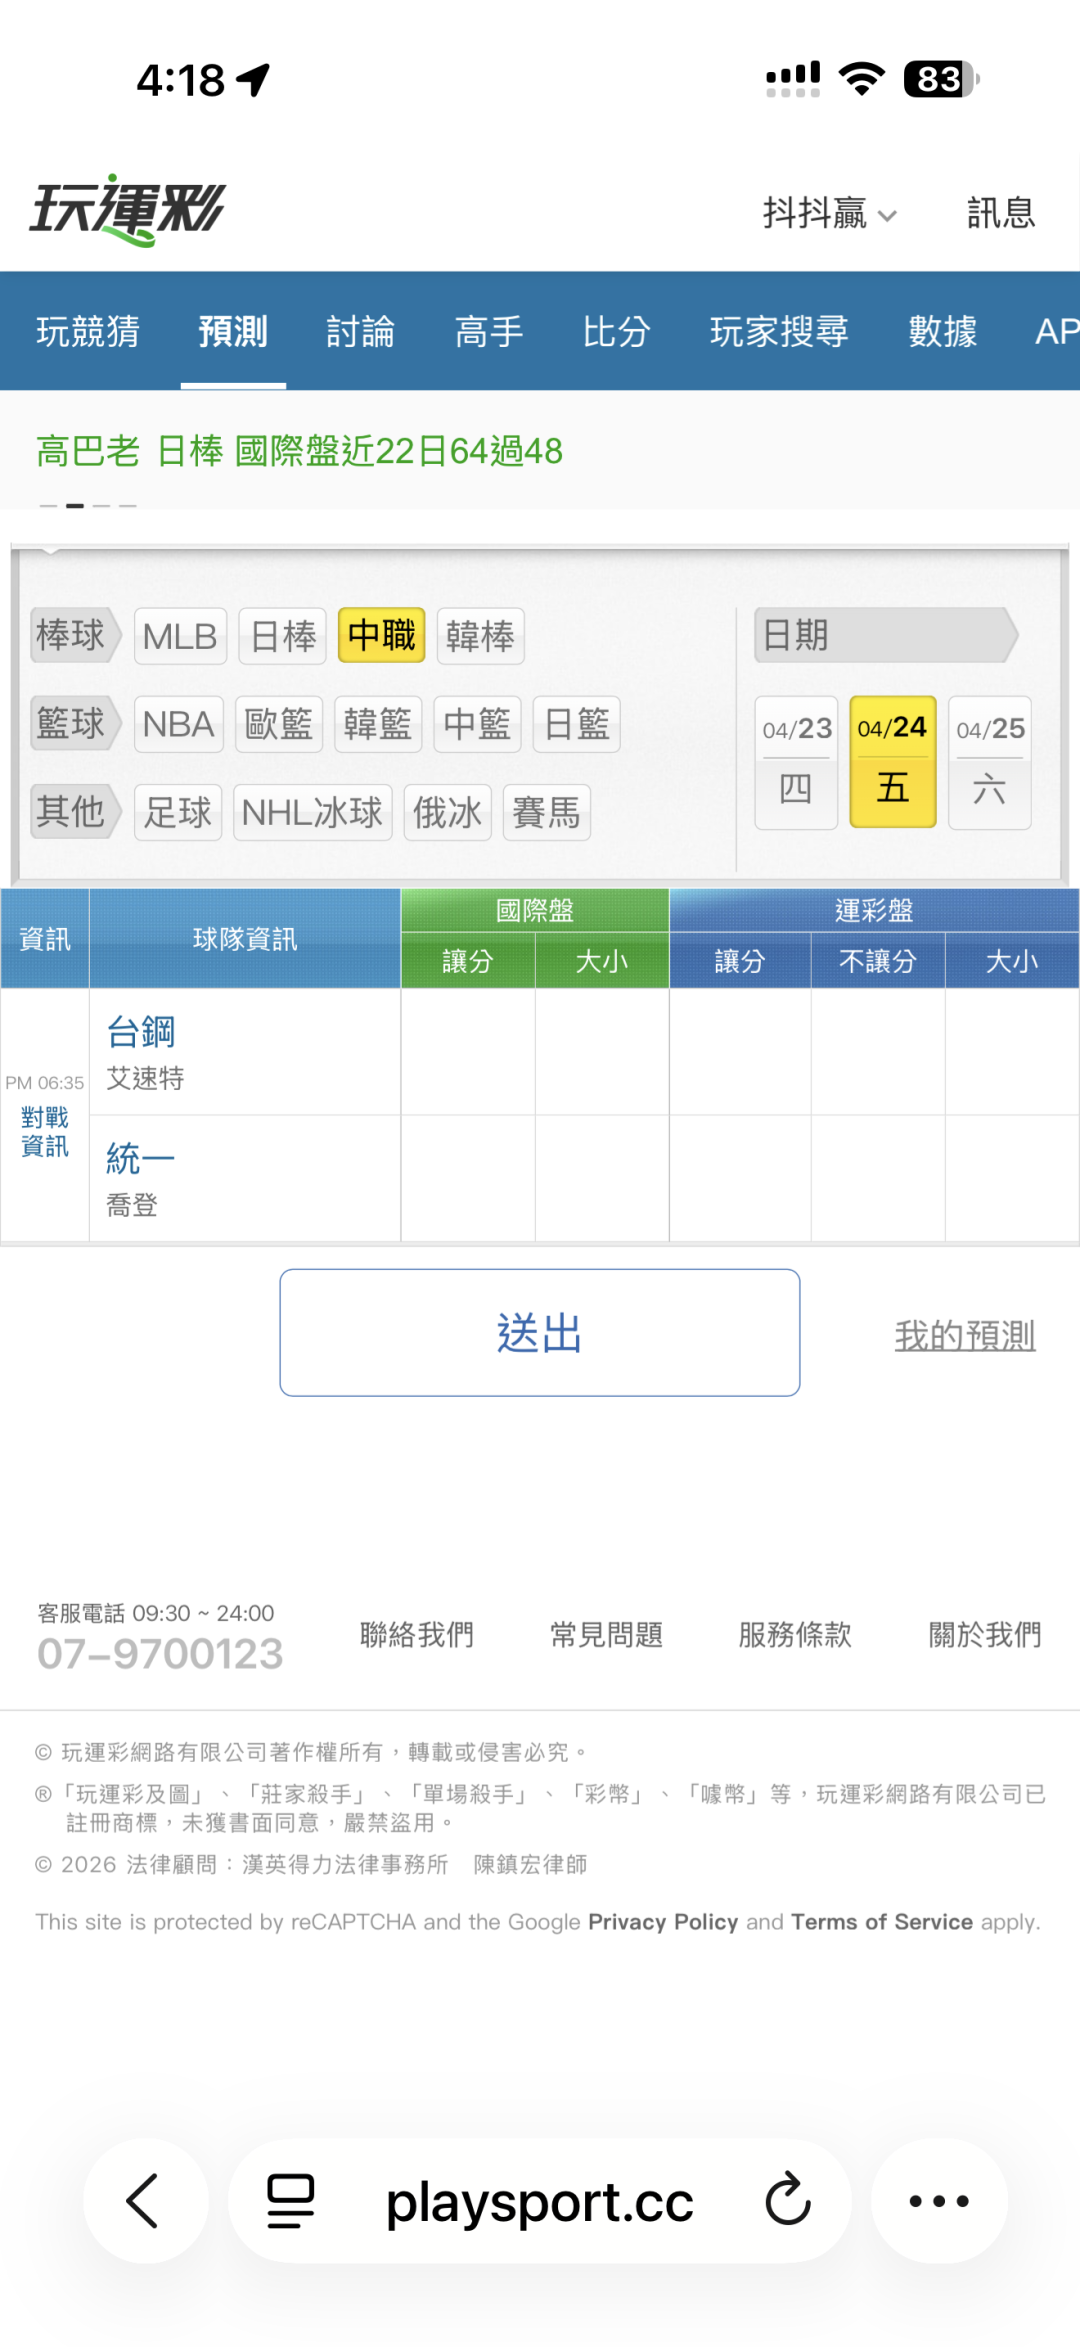Tap pitcher name 艾速特
The image size is (1080, 2347).
[145, 1079]
